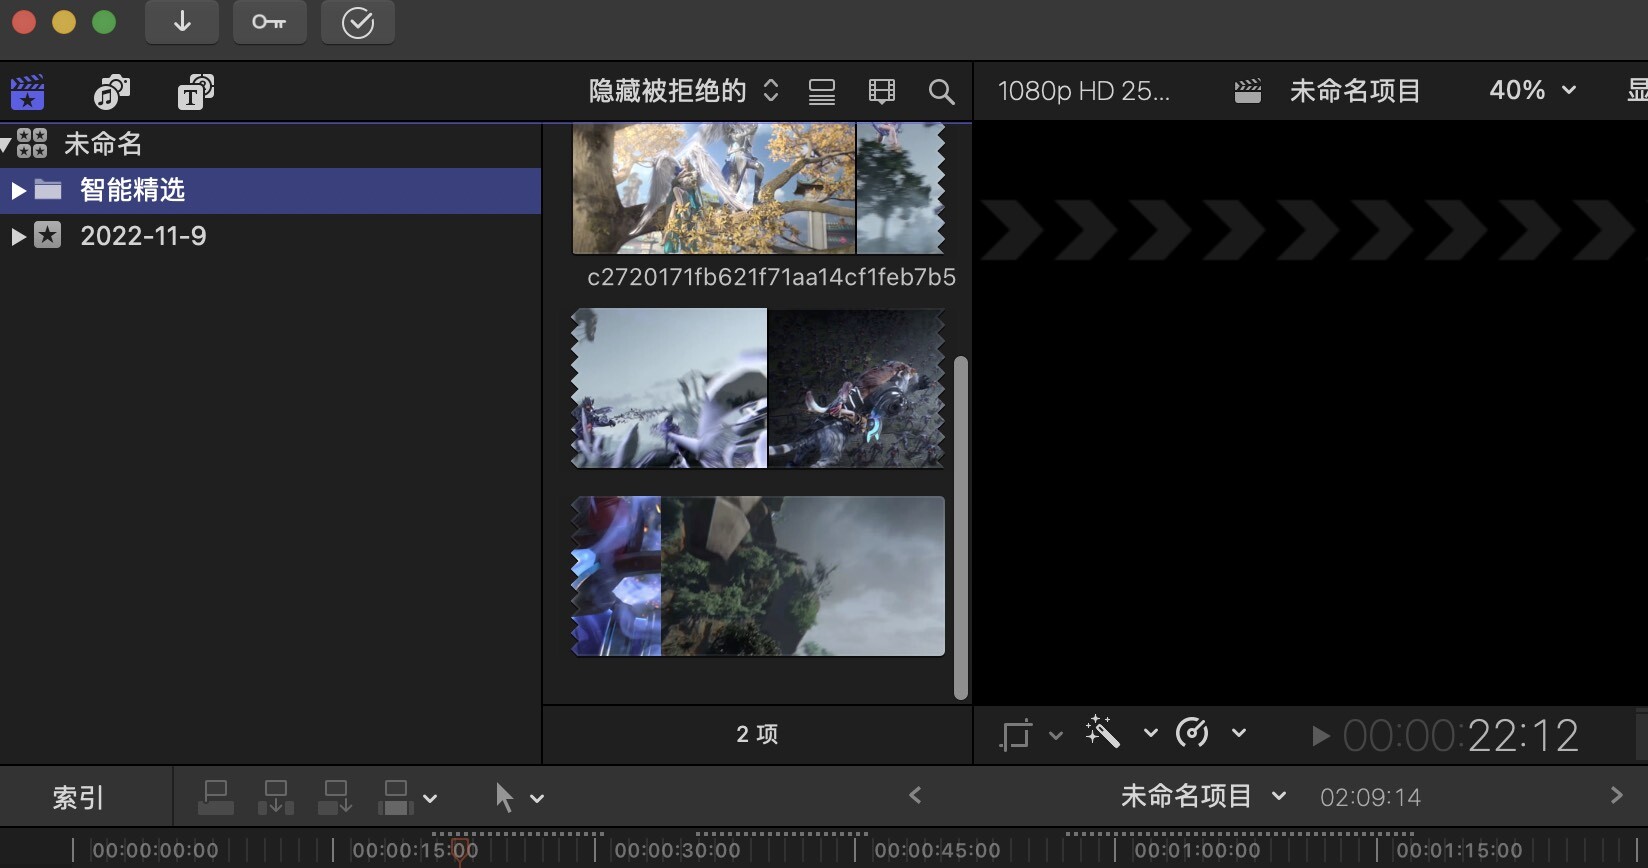Open the edit options dropdown chevron
The height and width of the screenshot is (868, 1648).
(430, 799)
